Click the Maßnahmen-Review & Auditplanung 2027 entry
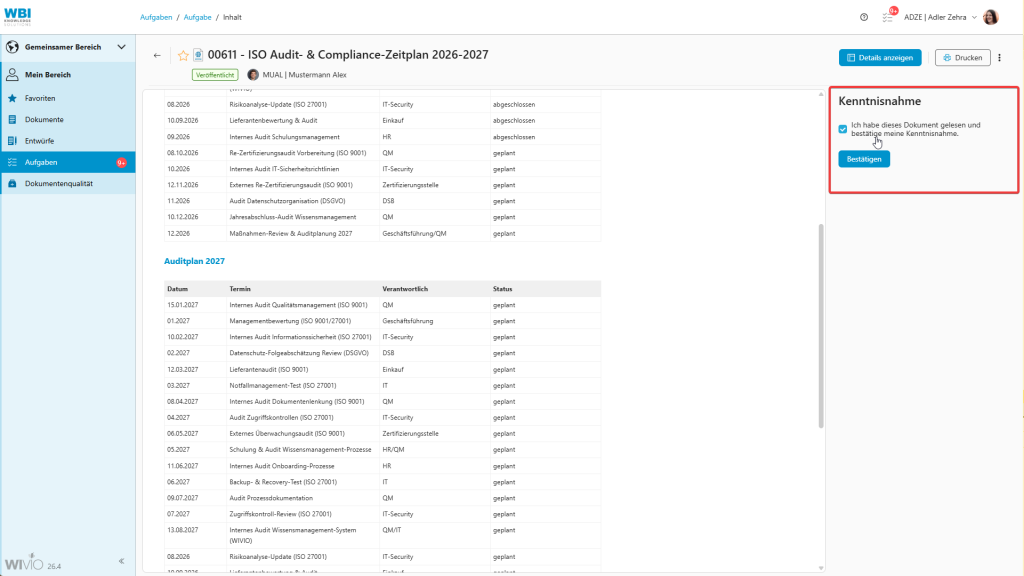Image resolution: width=1024 pixels, height=576 pixels. (291, 234)
